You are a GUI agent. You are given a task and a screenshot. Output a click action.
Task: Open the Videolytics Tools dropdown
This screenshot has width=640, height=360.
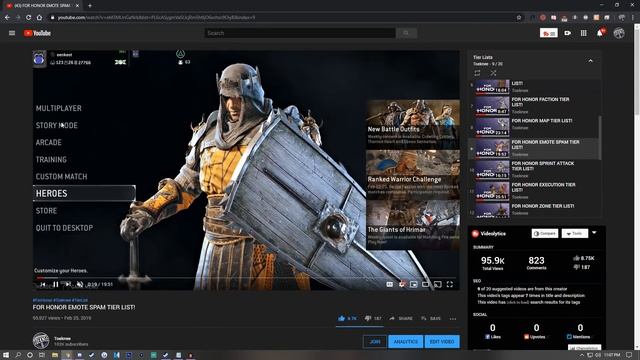(575, 233)
